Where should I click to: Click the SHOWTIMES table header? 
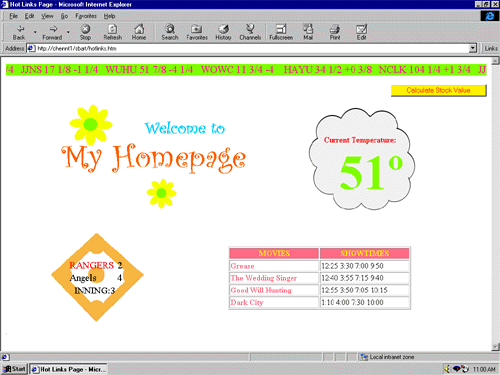pyautogui.click(x=364, y=253)
